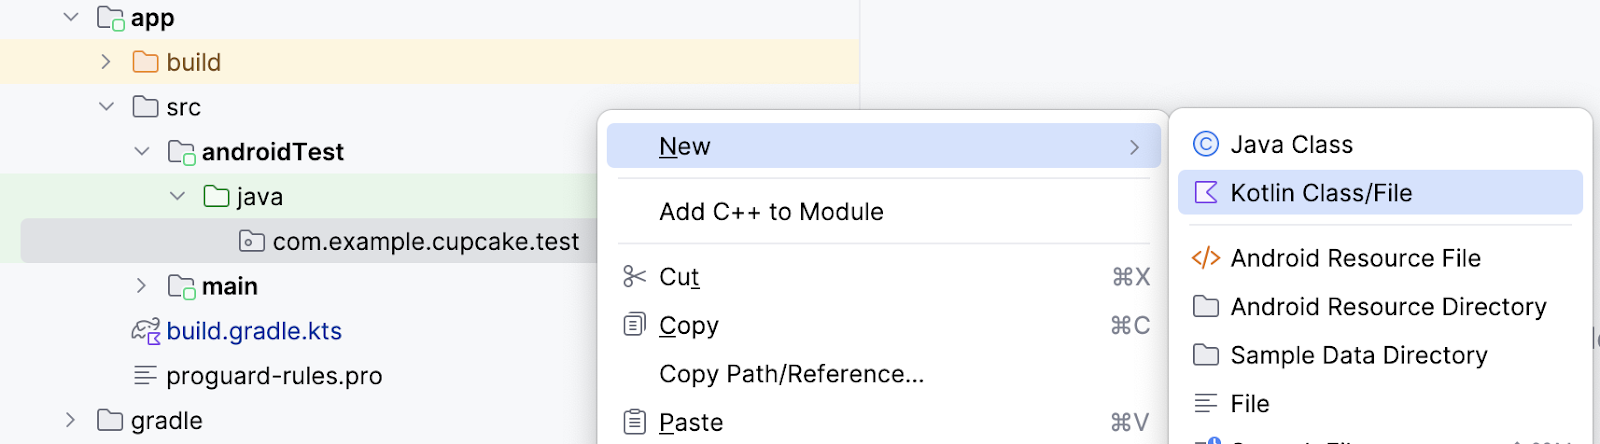Click the Sample Data Directory folder icon

[1206, 355]
